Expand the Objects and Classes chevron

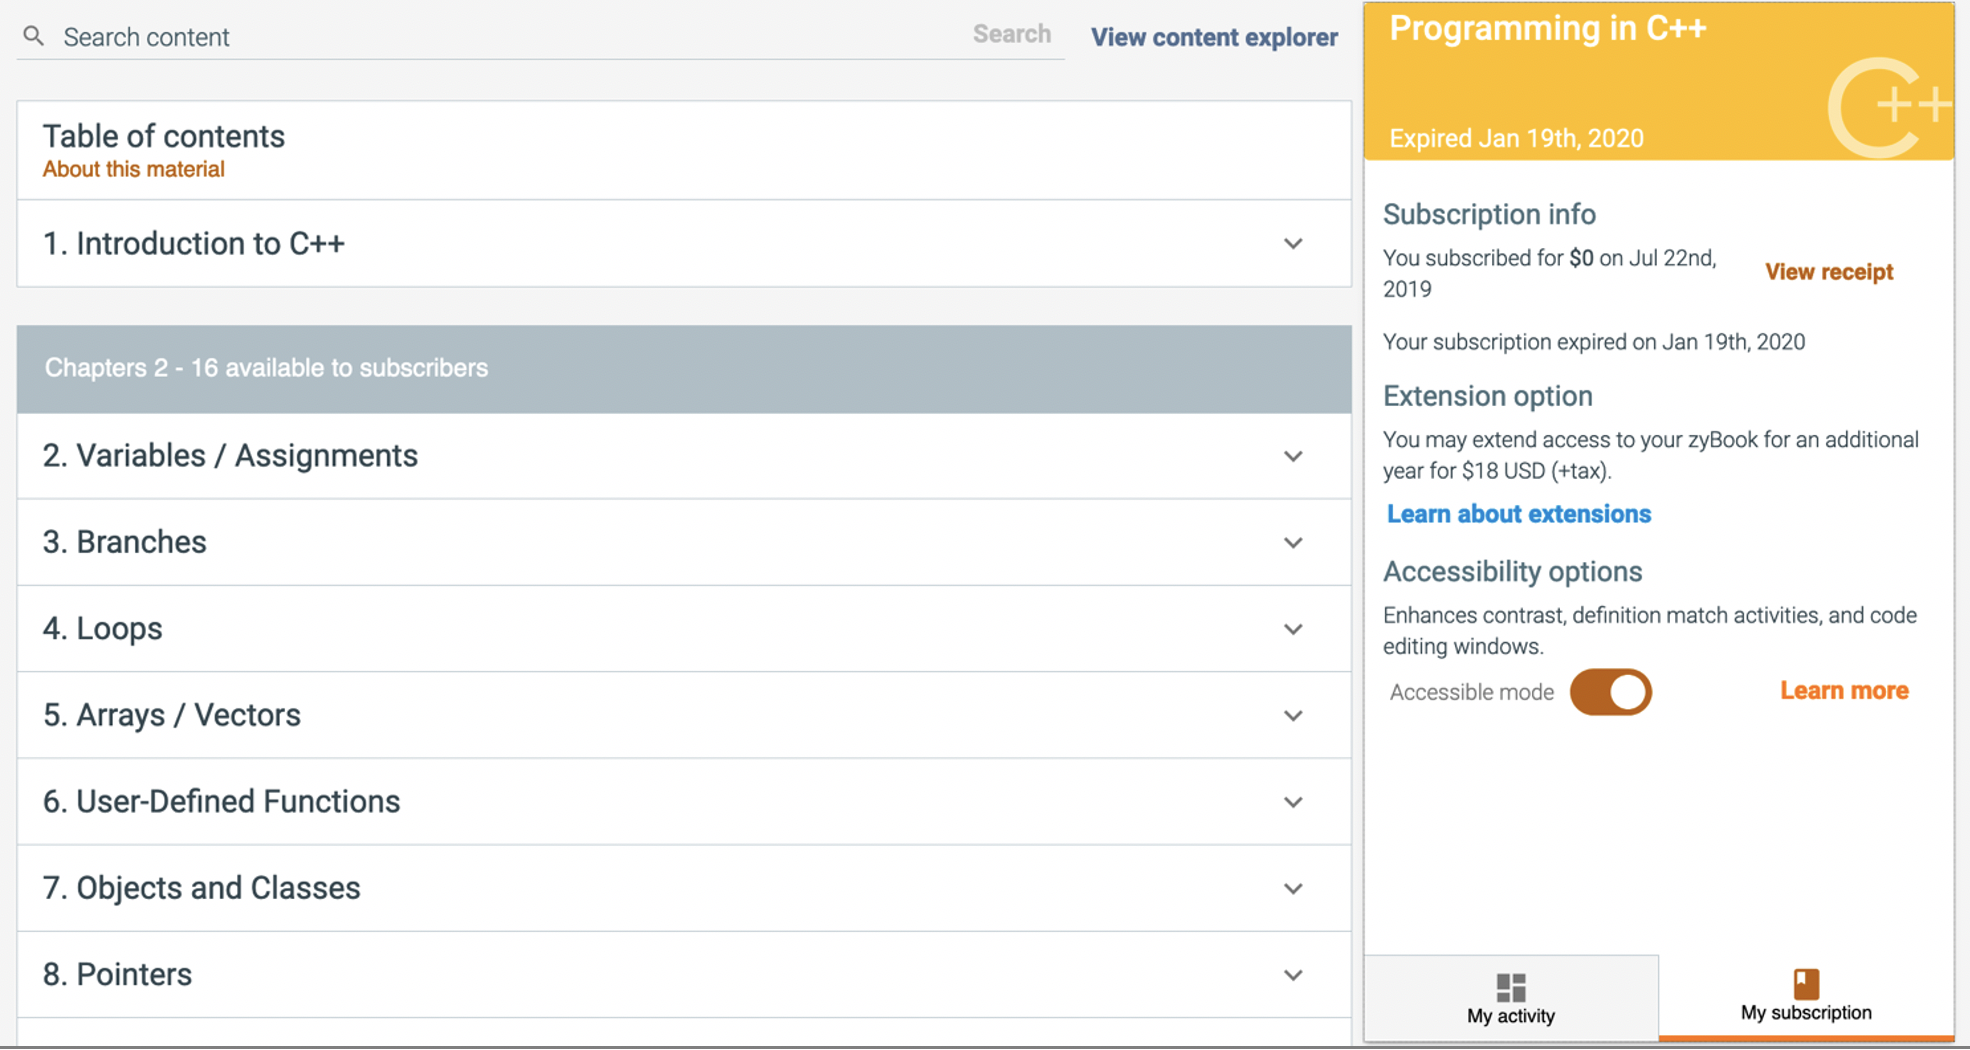coord(1293,889)
